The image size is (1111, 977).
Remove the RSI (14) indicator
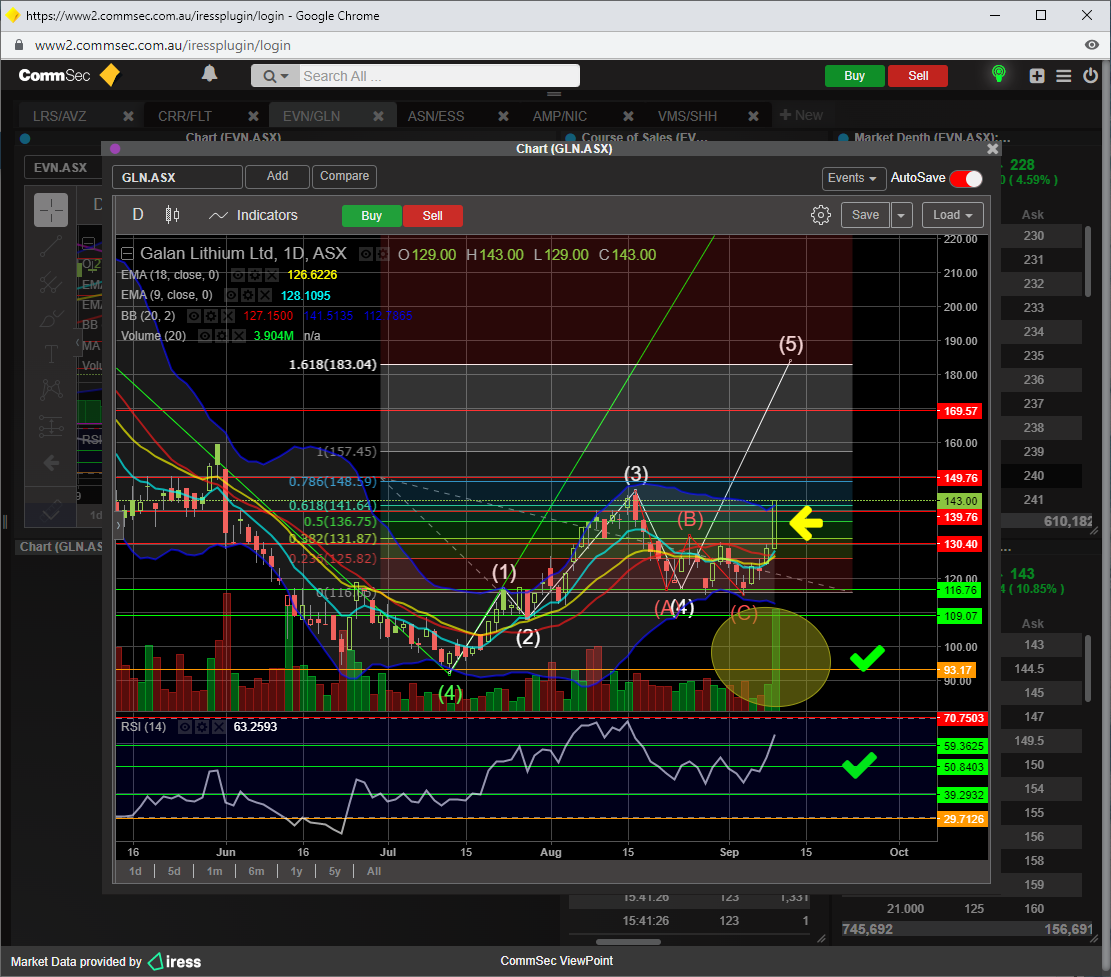point(218,727)
